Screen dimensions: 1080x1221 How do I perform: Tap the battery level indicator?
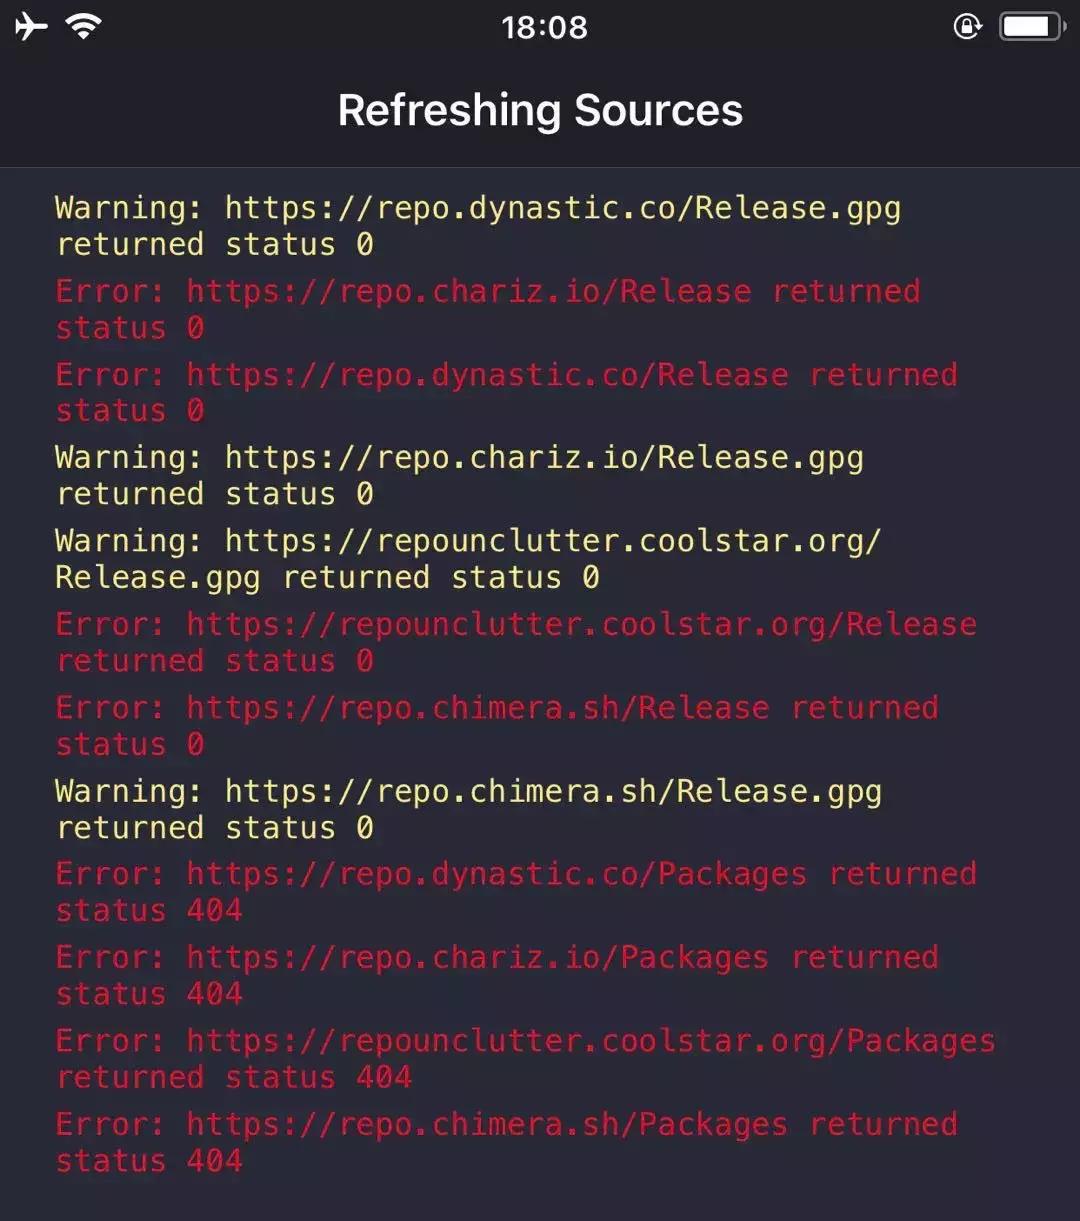(x=1032, y=26)
